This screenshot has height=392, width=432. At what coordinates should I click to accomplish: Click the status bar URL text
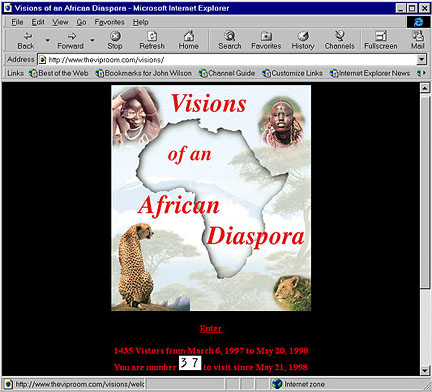pos(80,384)
